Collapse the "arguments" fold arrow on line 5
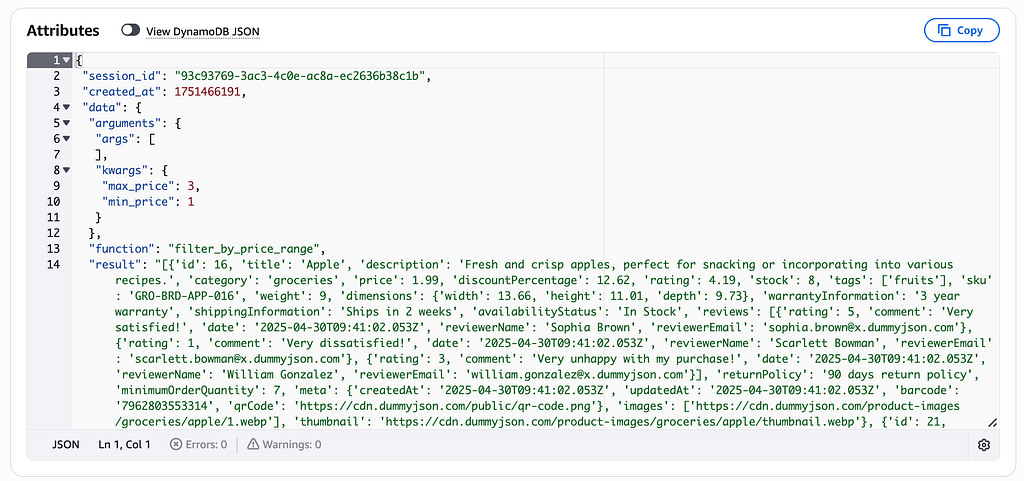Viewport: 1024px width, 481px height. 66,123
